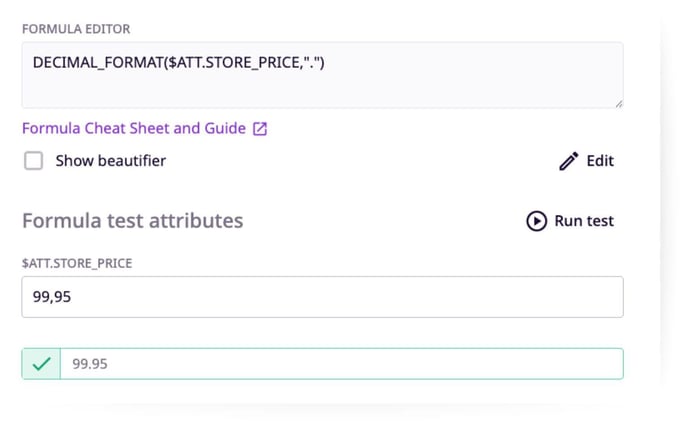Click the 99.95 output value text
Viewport: 688px width, 425px height.
[90, 364]
